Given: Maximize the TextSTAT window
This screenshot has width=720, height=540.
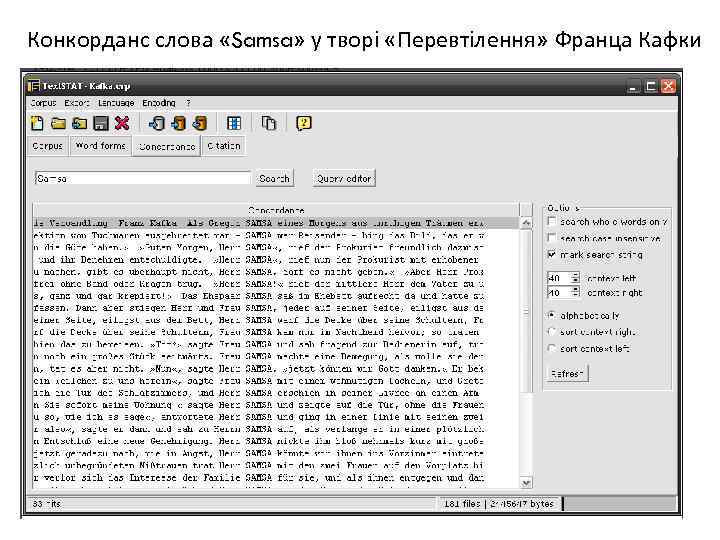Looking at the screenshot, I should coord(651,86).
